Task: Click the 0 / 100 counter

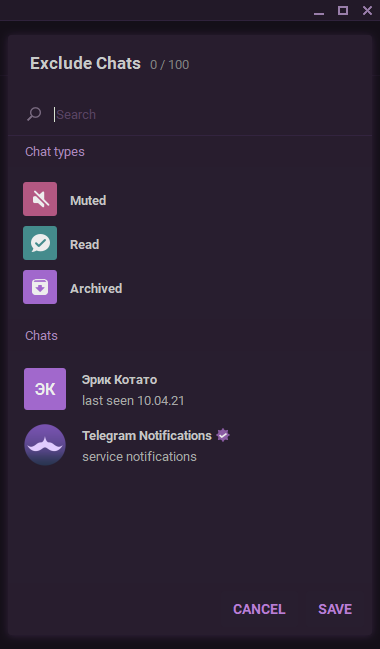Action: point(170,65)
